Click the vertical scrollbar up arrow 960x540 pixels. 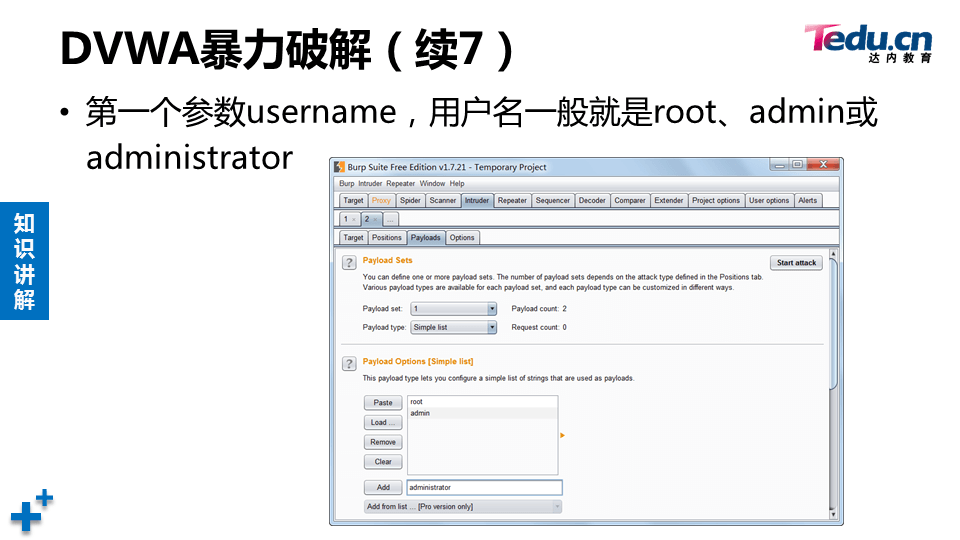coord(833,253)
